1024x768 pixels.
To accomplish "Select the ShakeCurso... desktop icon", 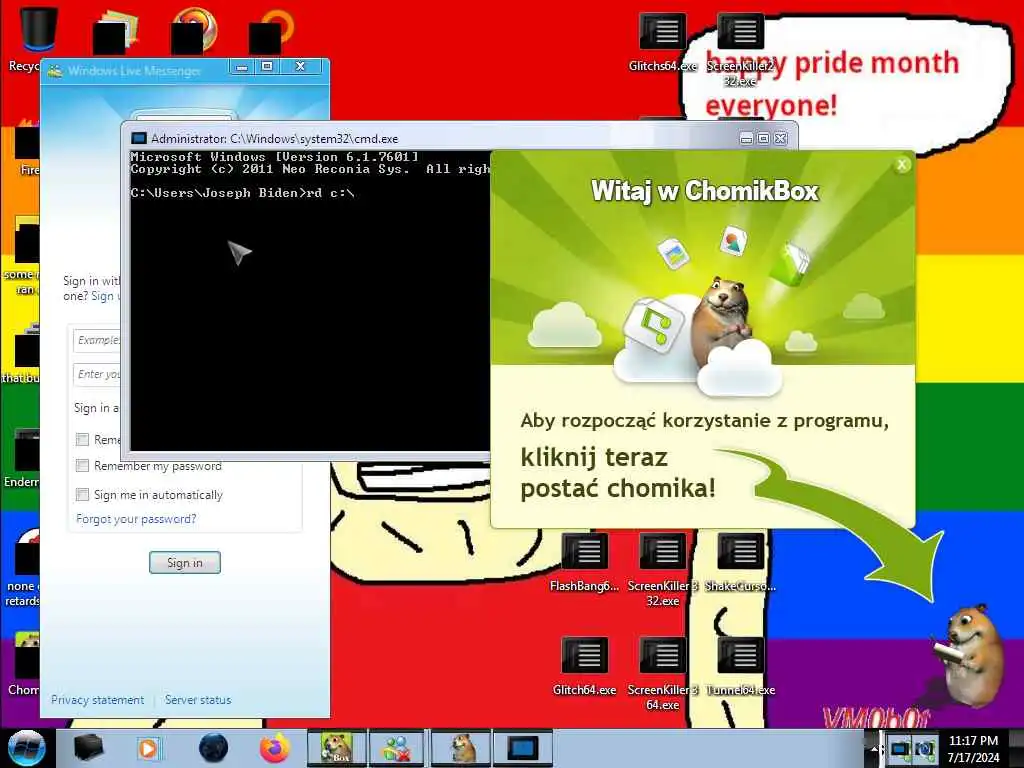I will [x=740, y=563].
